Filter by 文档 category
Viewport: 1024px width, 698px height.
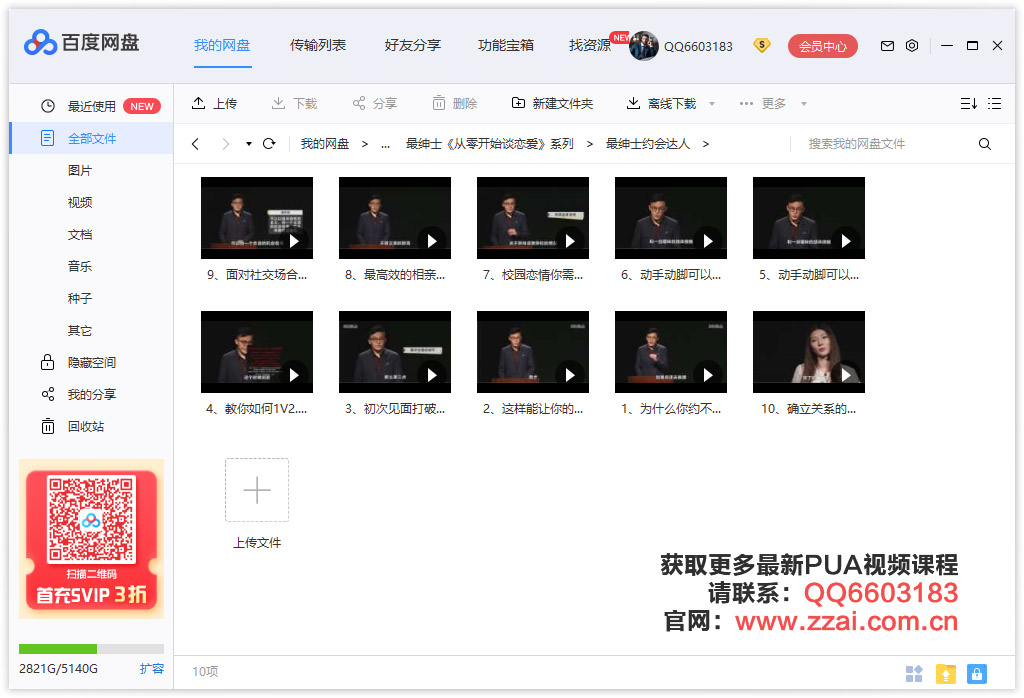pyautogui.click(x=80, y=234)
